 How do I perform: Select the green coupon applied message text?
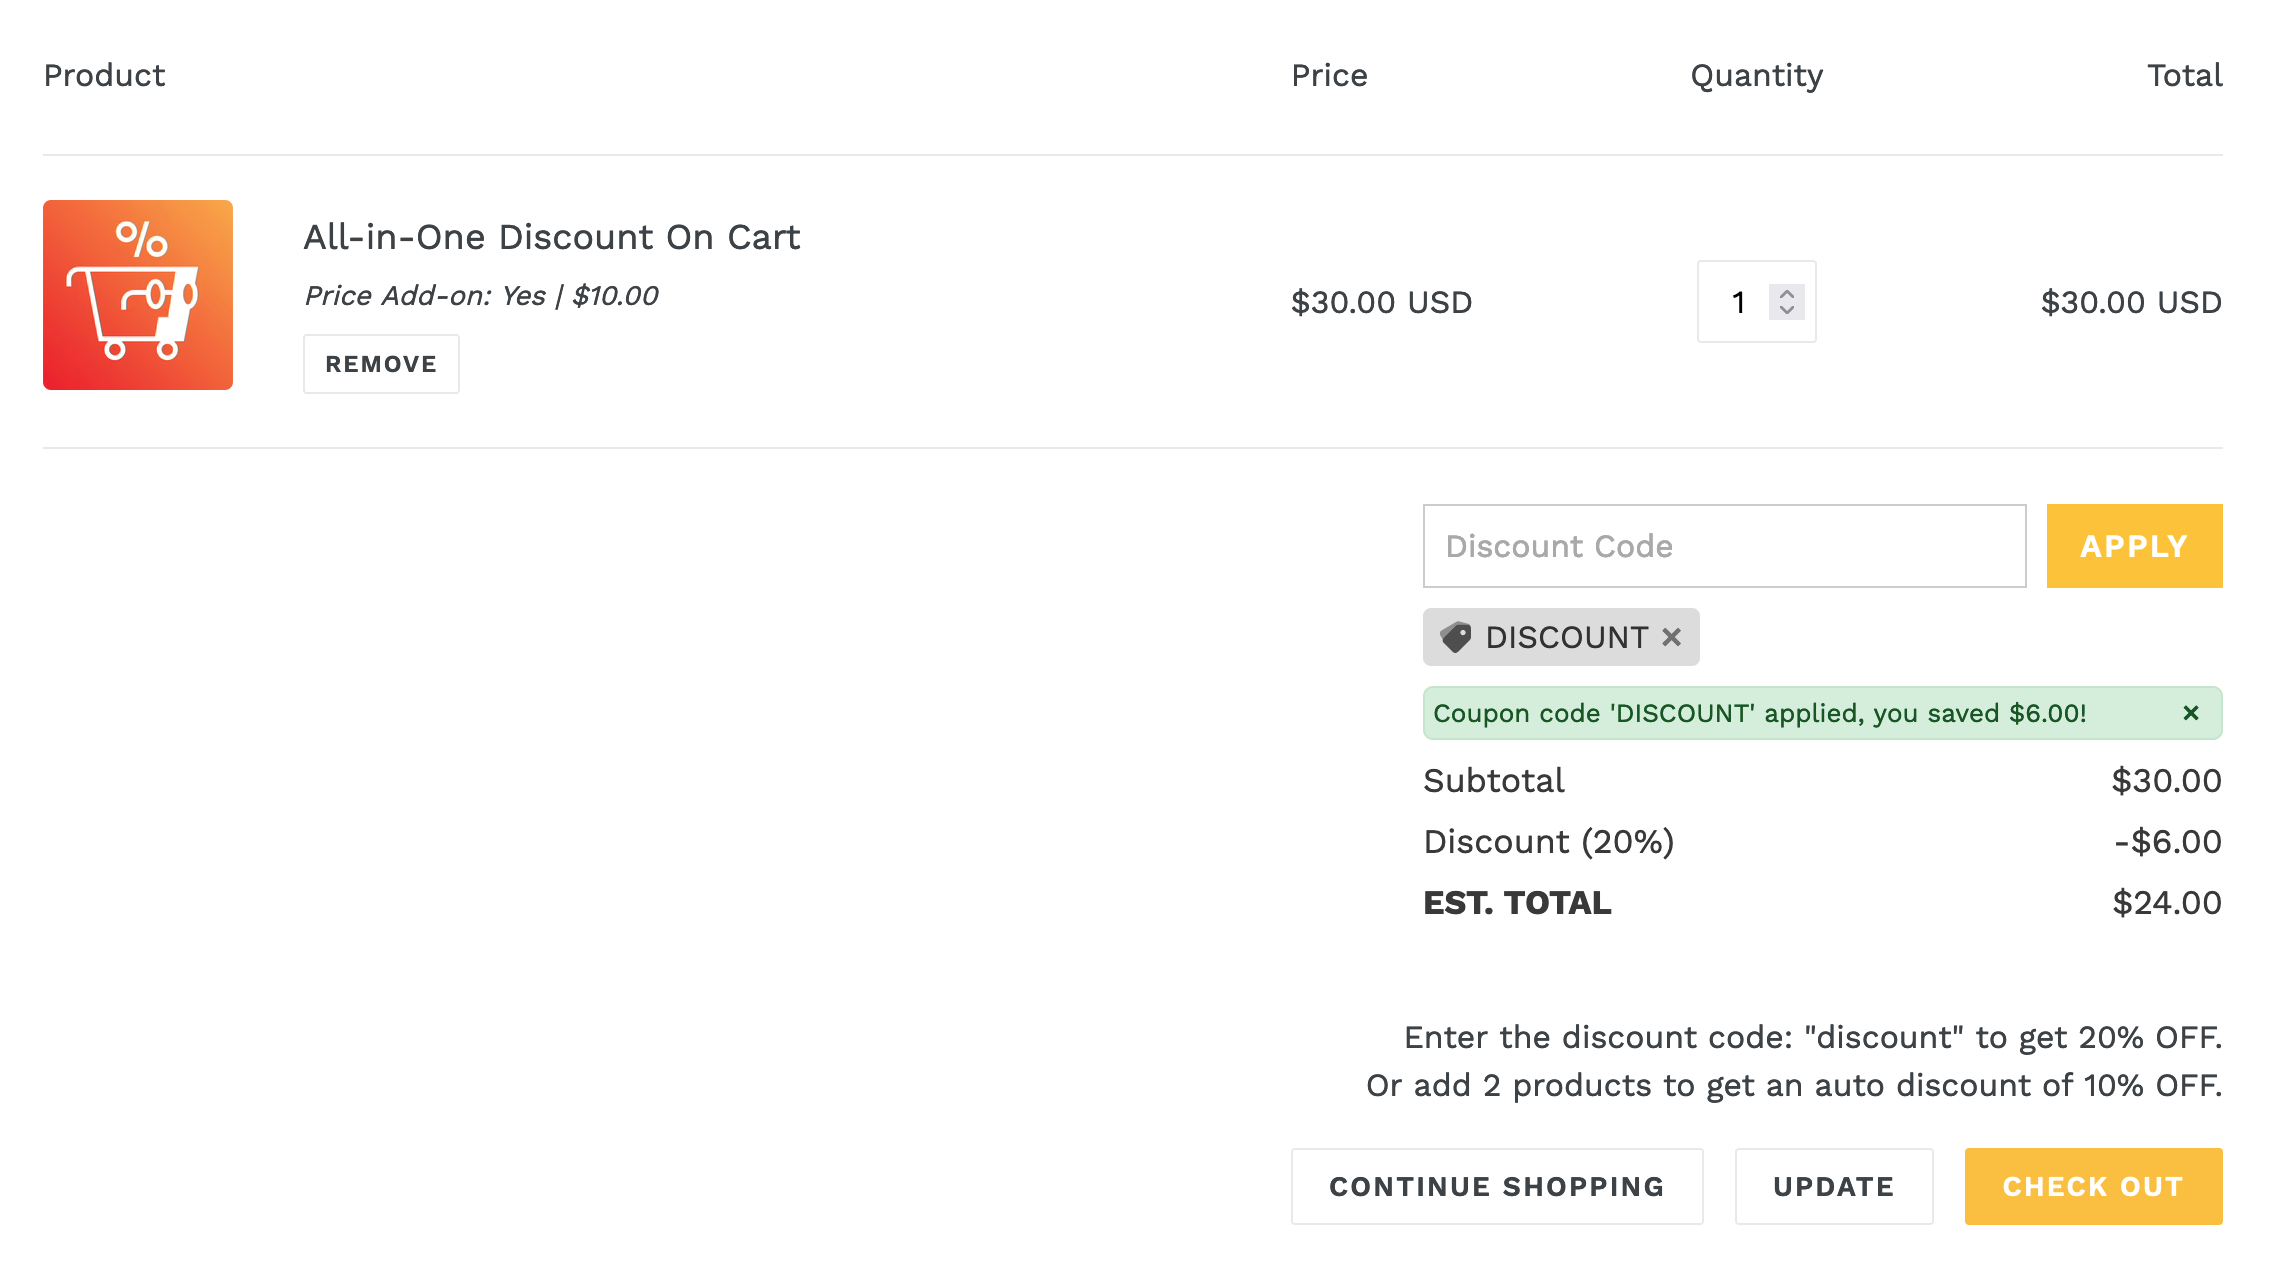coord(1759,713)
